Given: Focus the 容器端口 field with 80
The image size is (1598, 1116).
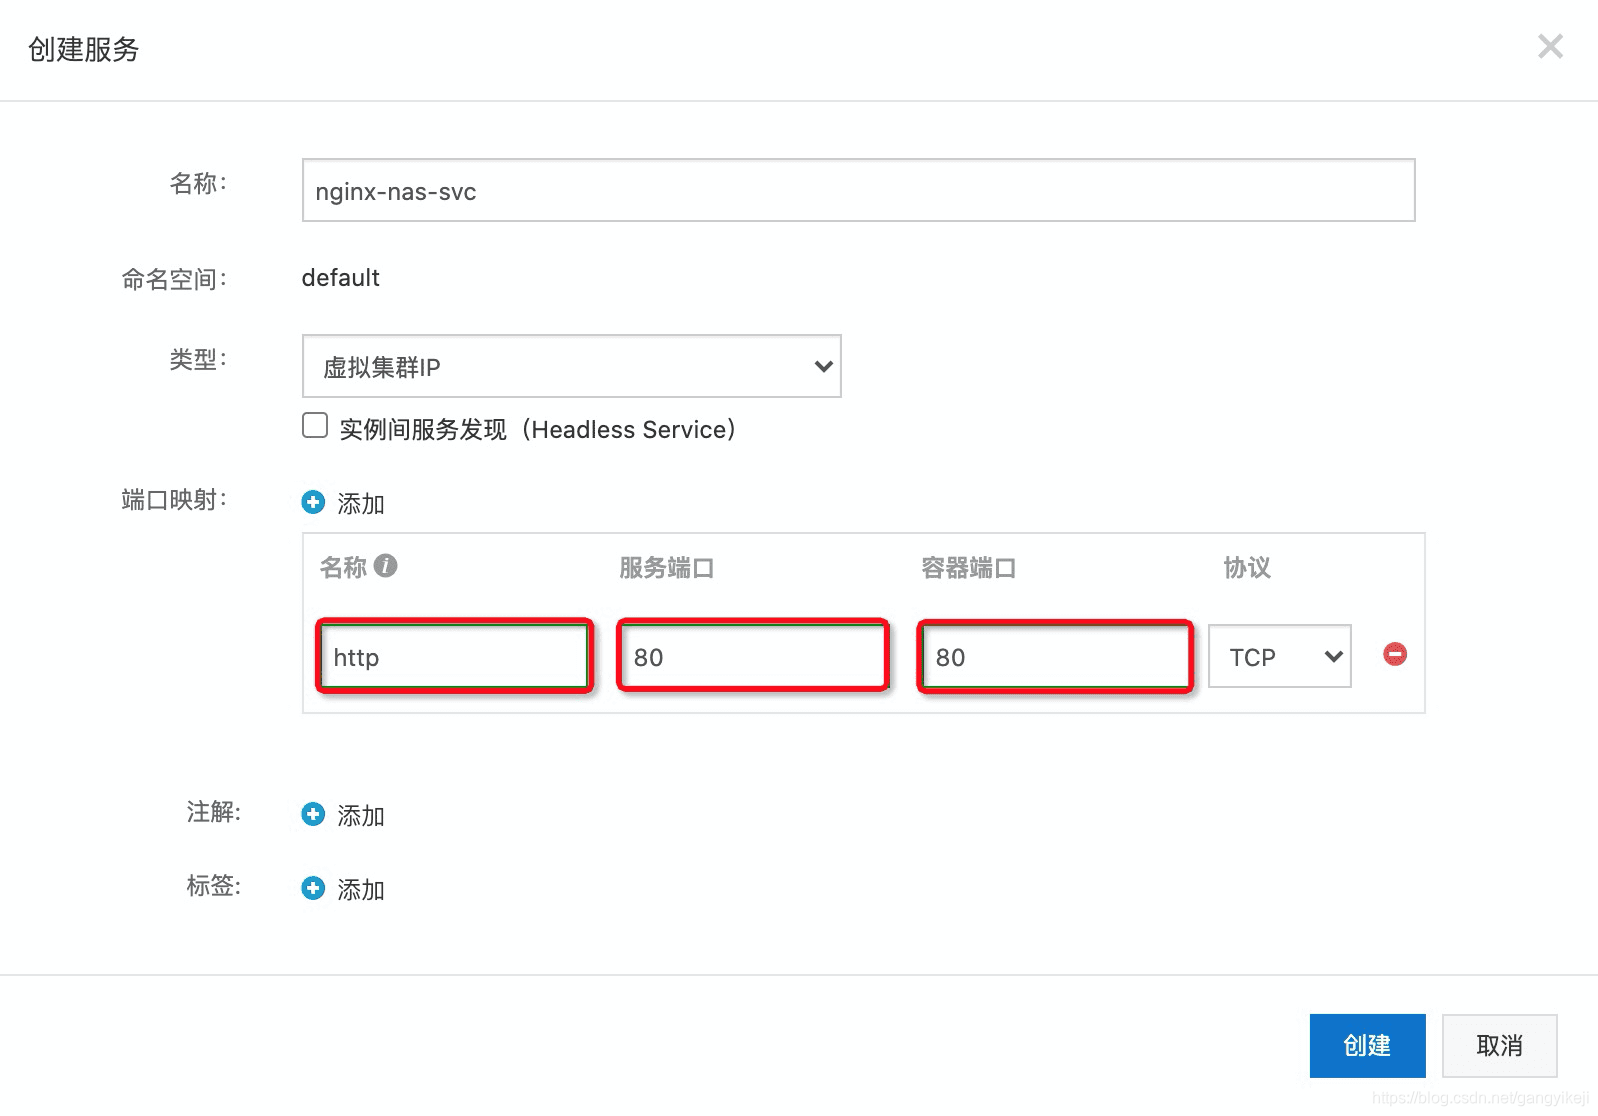Looking at the screenshot, I should pyautogui.click(x=1055, y=656).
